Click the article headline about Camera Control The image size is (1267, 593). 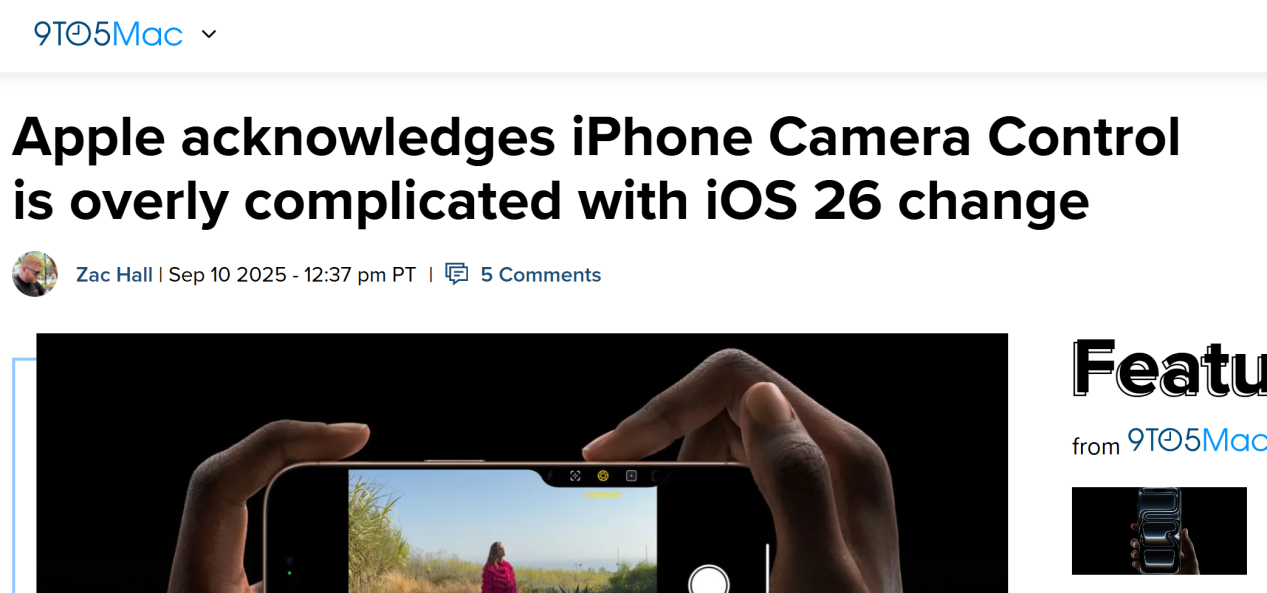click(596, 169)
